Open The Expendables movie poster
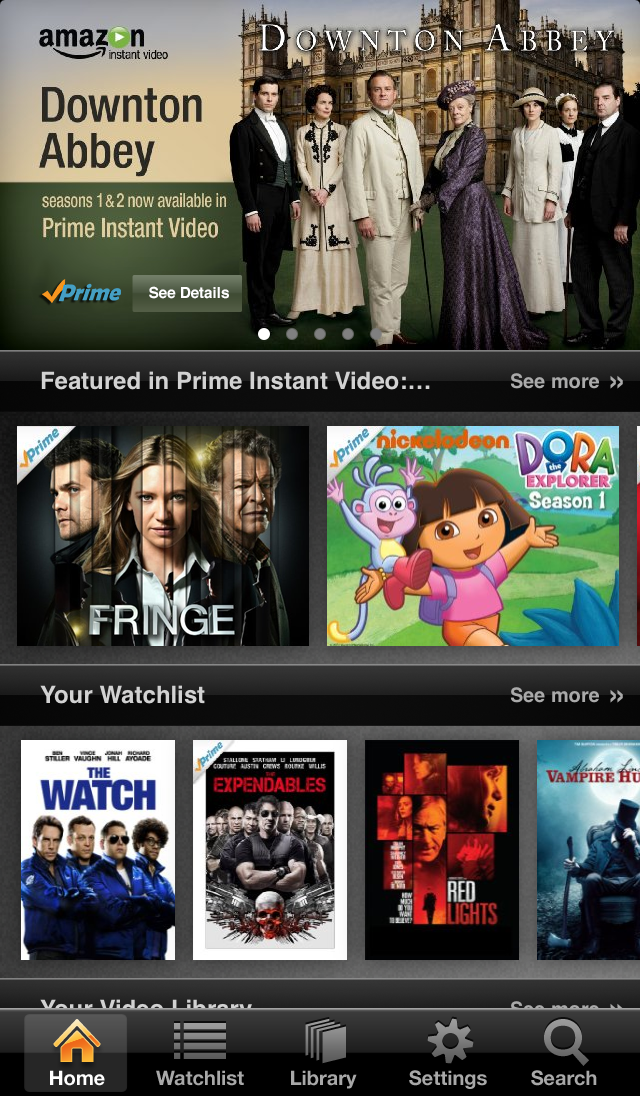Image resolution: width=640 pixels, height=1096 pixels. (270, 850)
